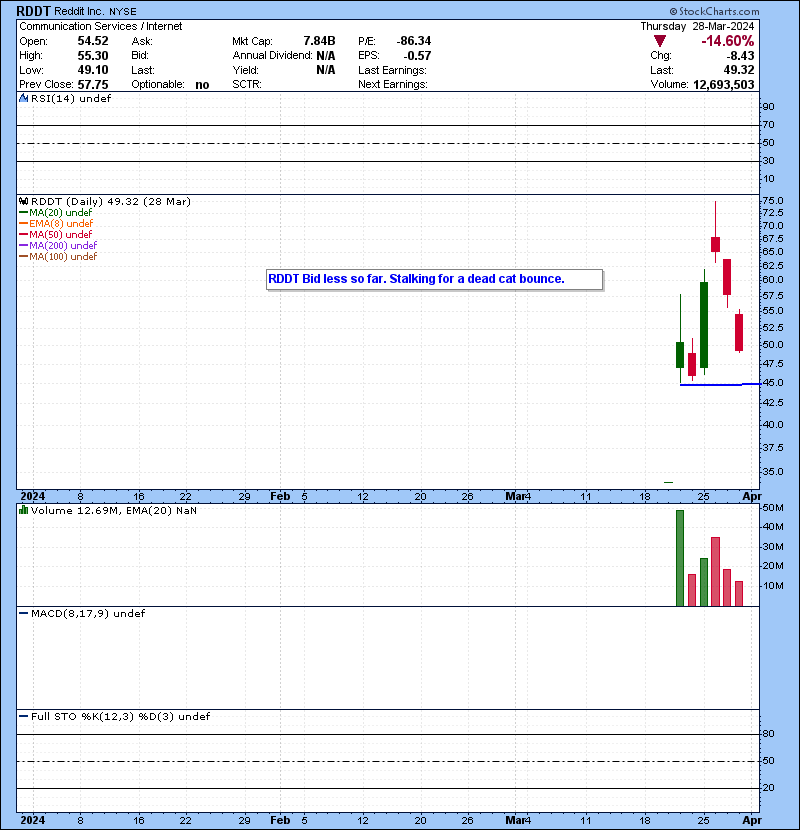
Task: Click the red down-triangle change indicator
Action: click(660, 41)
